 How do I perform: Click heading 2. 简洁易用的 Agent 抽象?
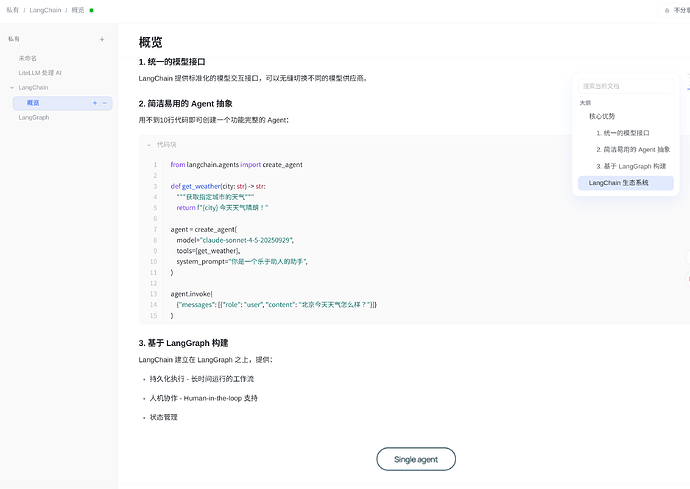coord(185,104)
